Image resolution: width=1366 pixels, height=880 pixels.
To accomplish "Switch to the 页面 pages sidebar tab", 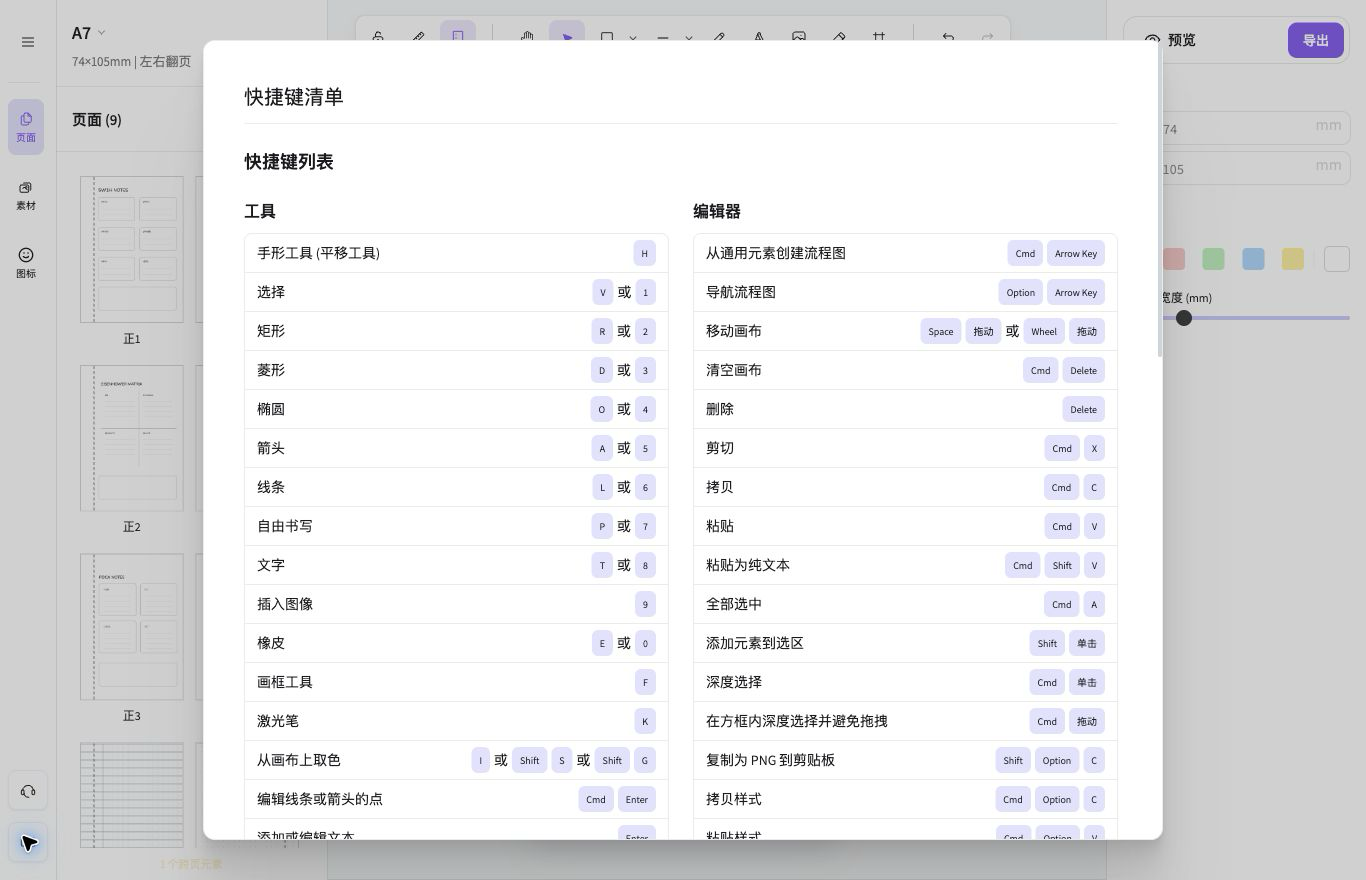I will 26,127.
